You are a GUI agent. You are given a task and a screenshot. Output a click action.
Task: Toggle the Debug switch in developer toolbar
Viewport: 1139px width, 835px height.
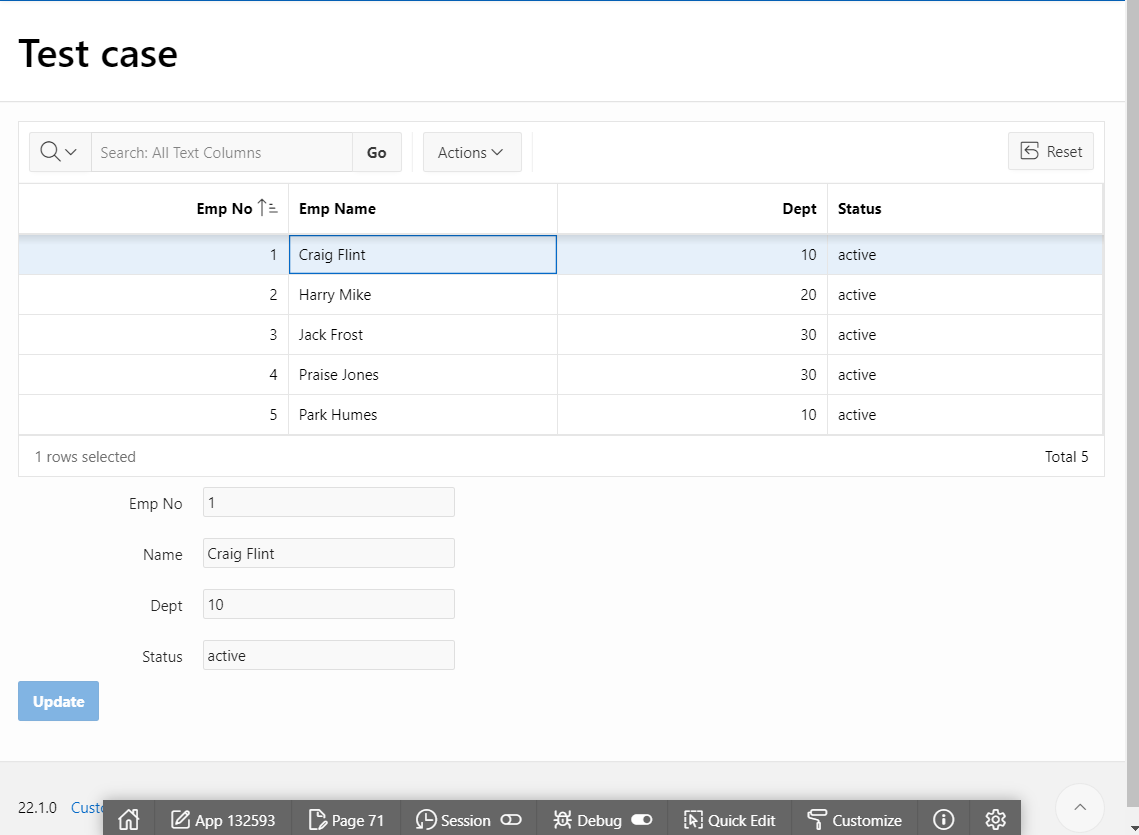[x=641, y=820]
